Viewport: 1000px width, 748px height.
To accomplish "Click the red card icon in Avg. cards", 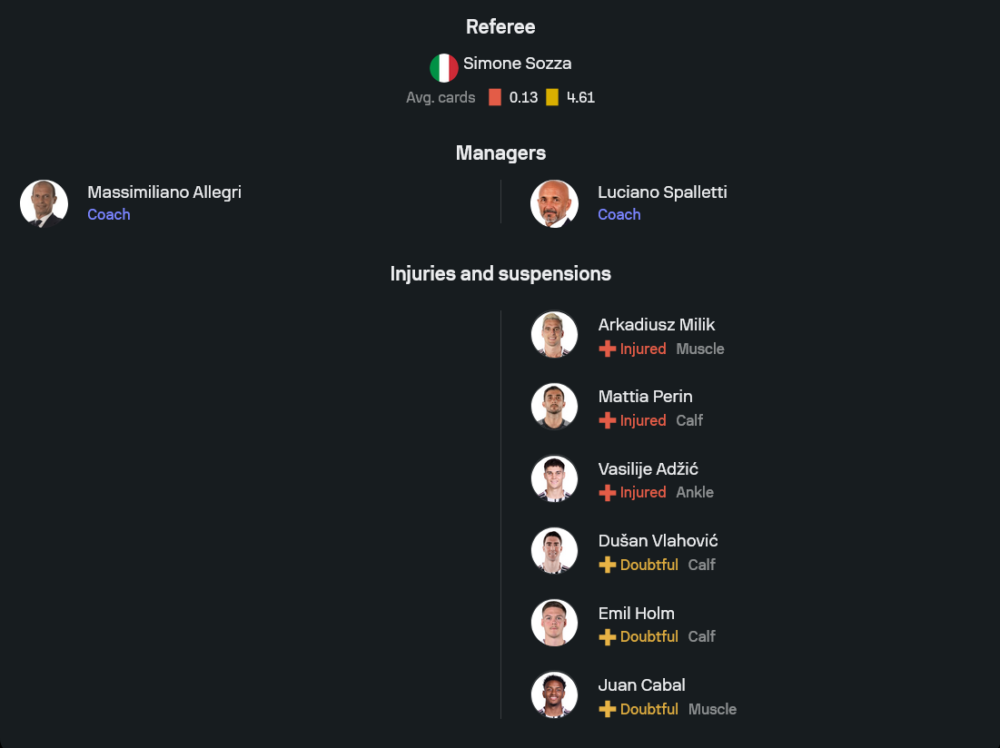I will click(495, 98).
